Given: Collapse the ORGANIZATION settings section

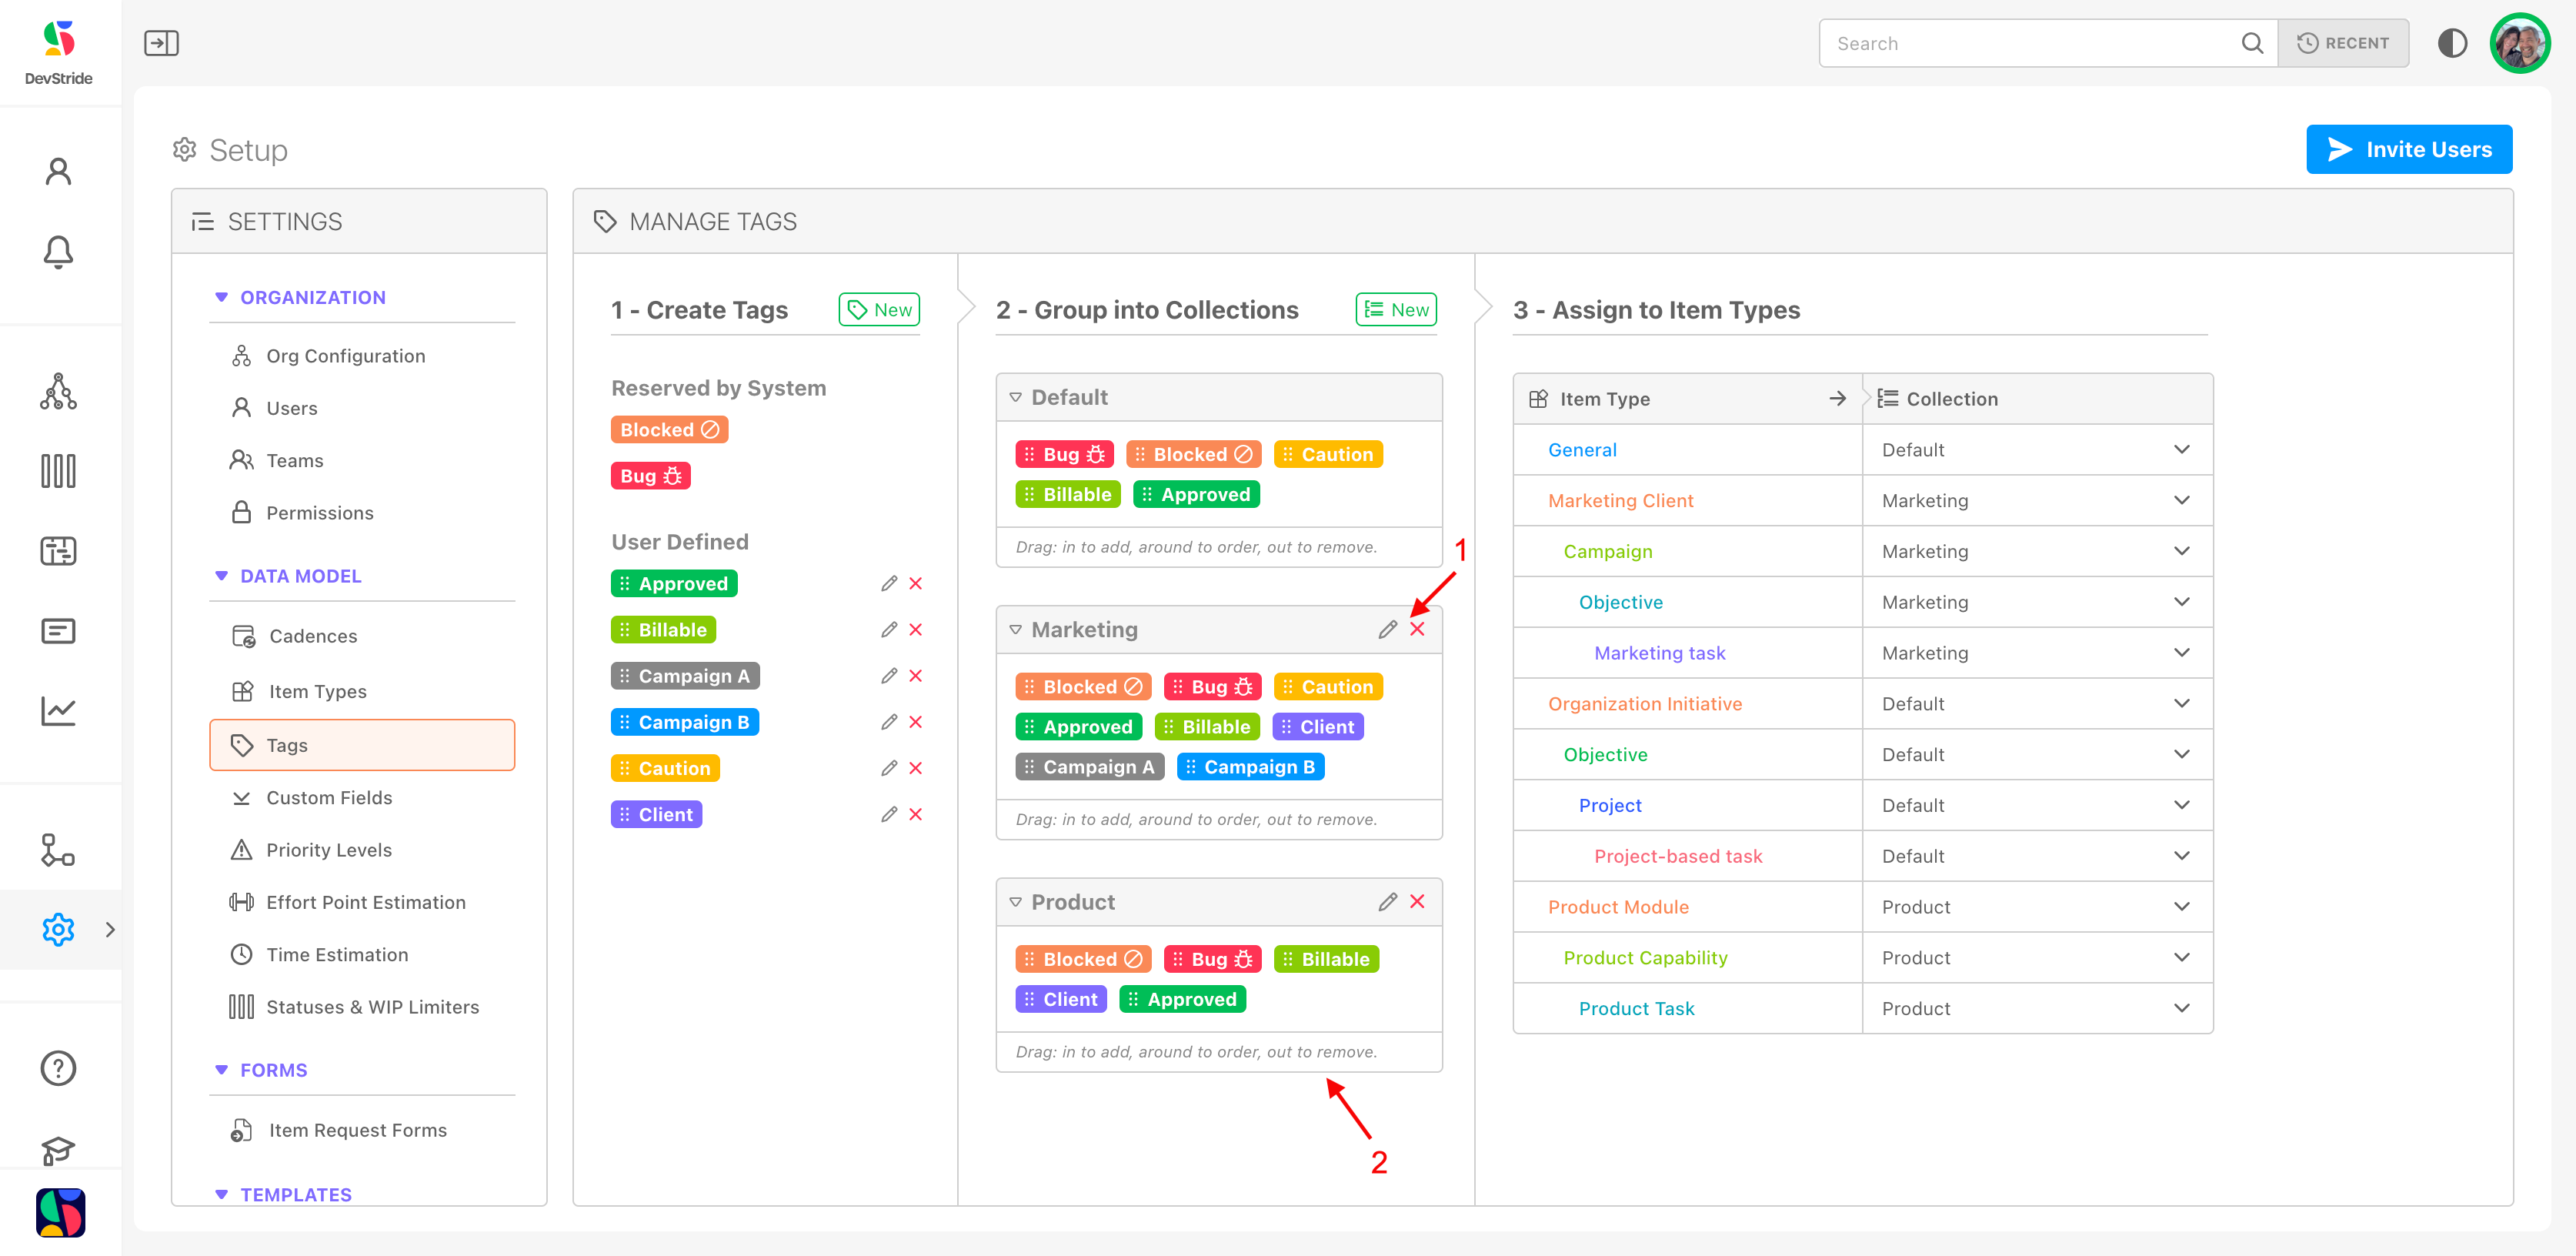Looking at the screenshot, I should 221,297.
